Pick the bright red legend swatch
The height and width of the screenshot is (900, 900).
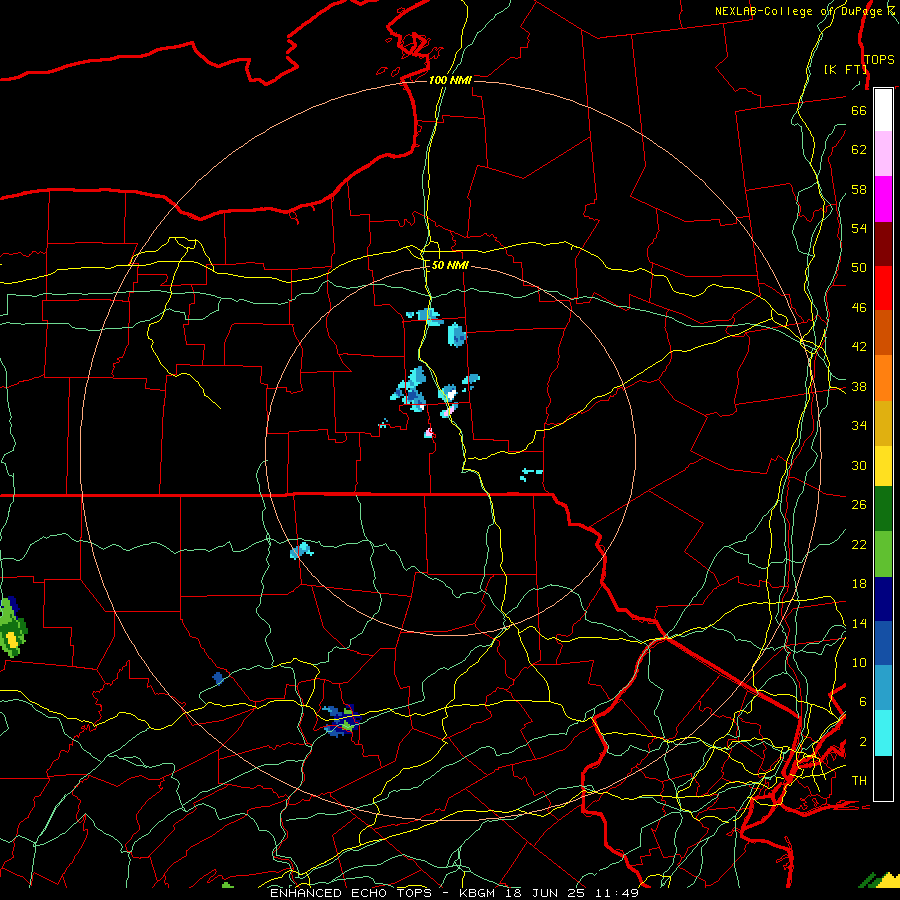(x=883, y=288)
